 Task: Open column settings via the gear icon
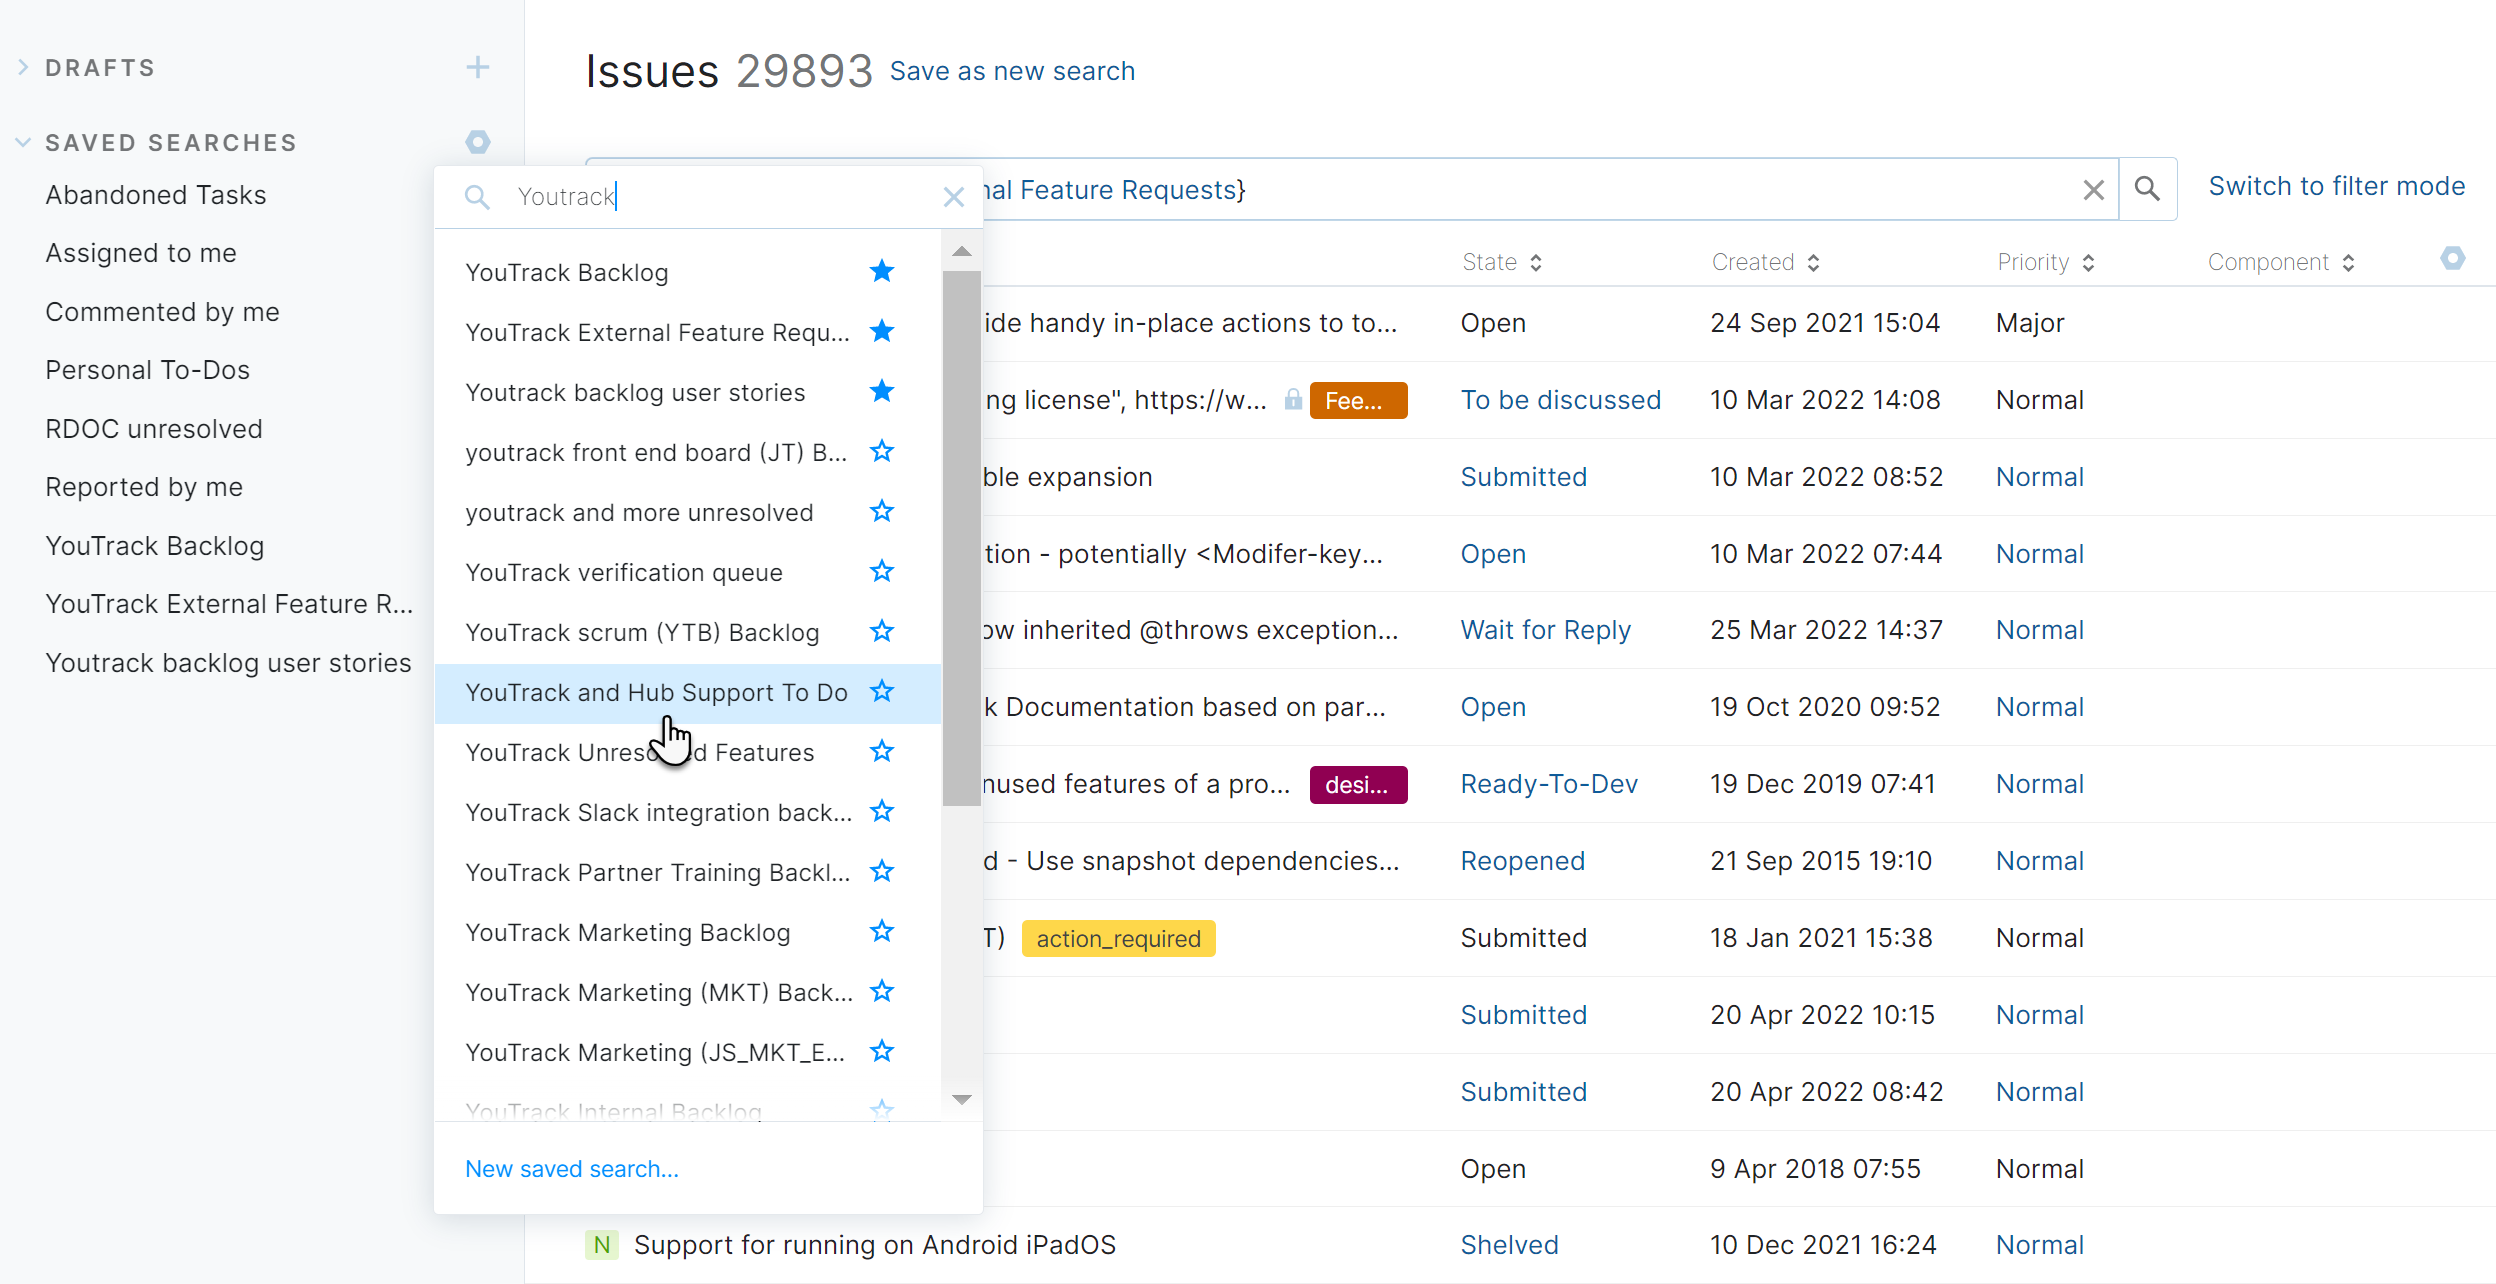click(x=2452, y=259)
